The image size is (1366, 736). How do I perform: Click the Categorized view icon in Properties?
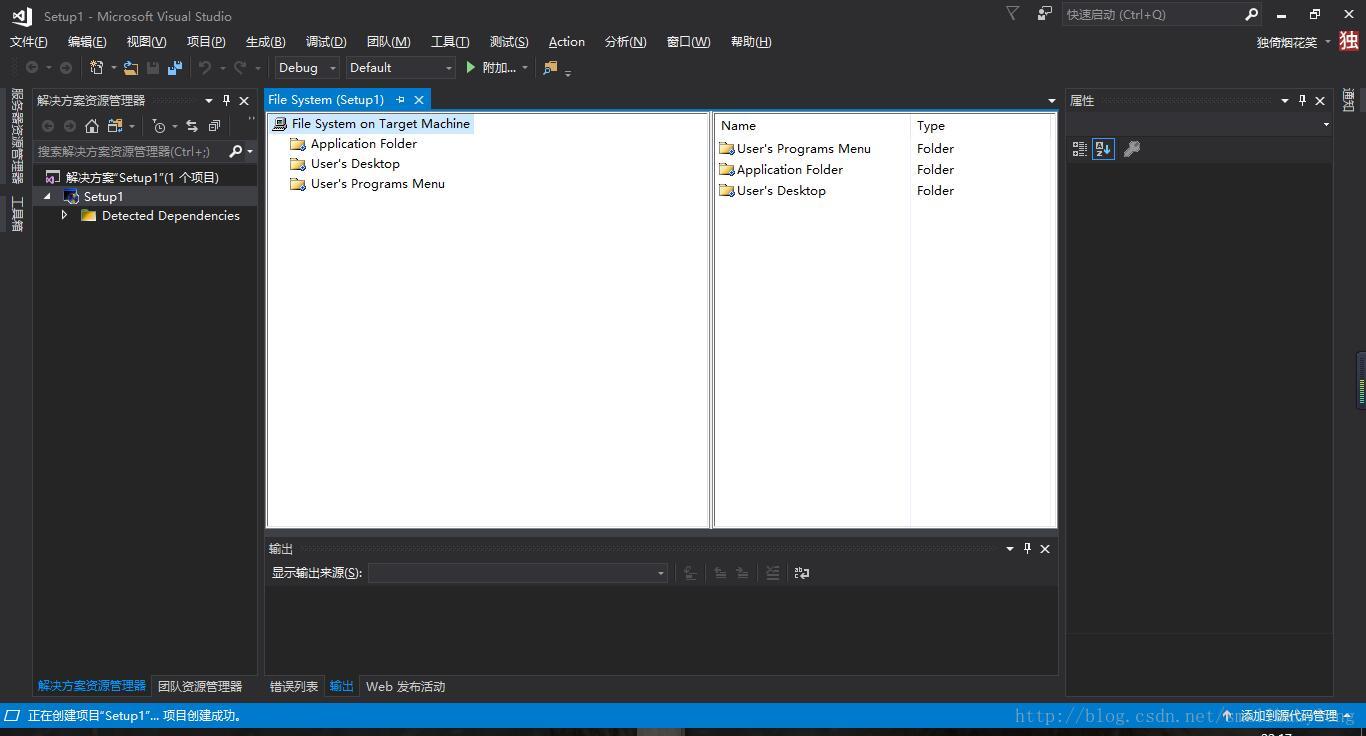tap(1080, 149)
